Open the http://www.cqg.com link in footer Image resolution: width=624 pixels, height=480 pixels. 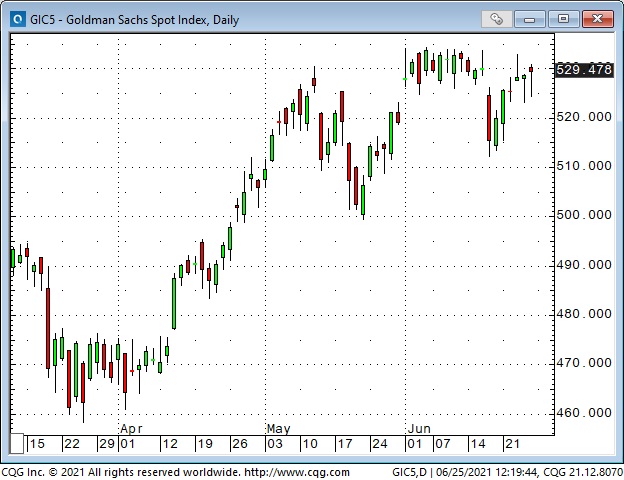296,472
